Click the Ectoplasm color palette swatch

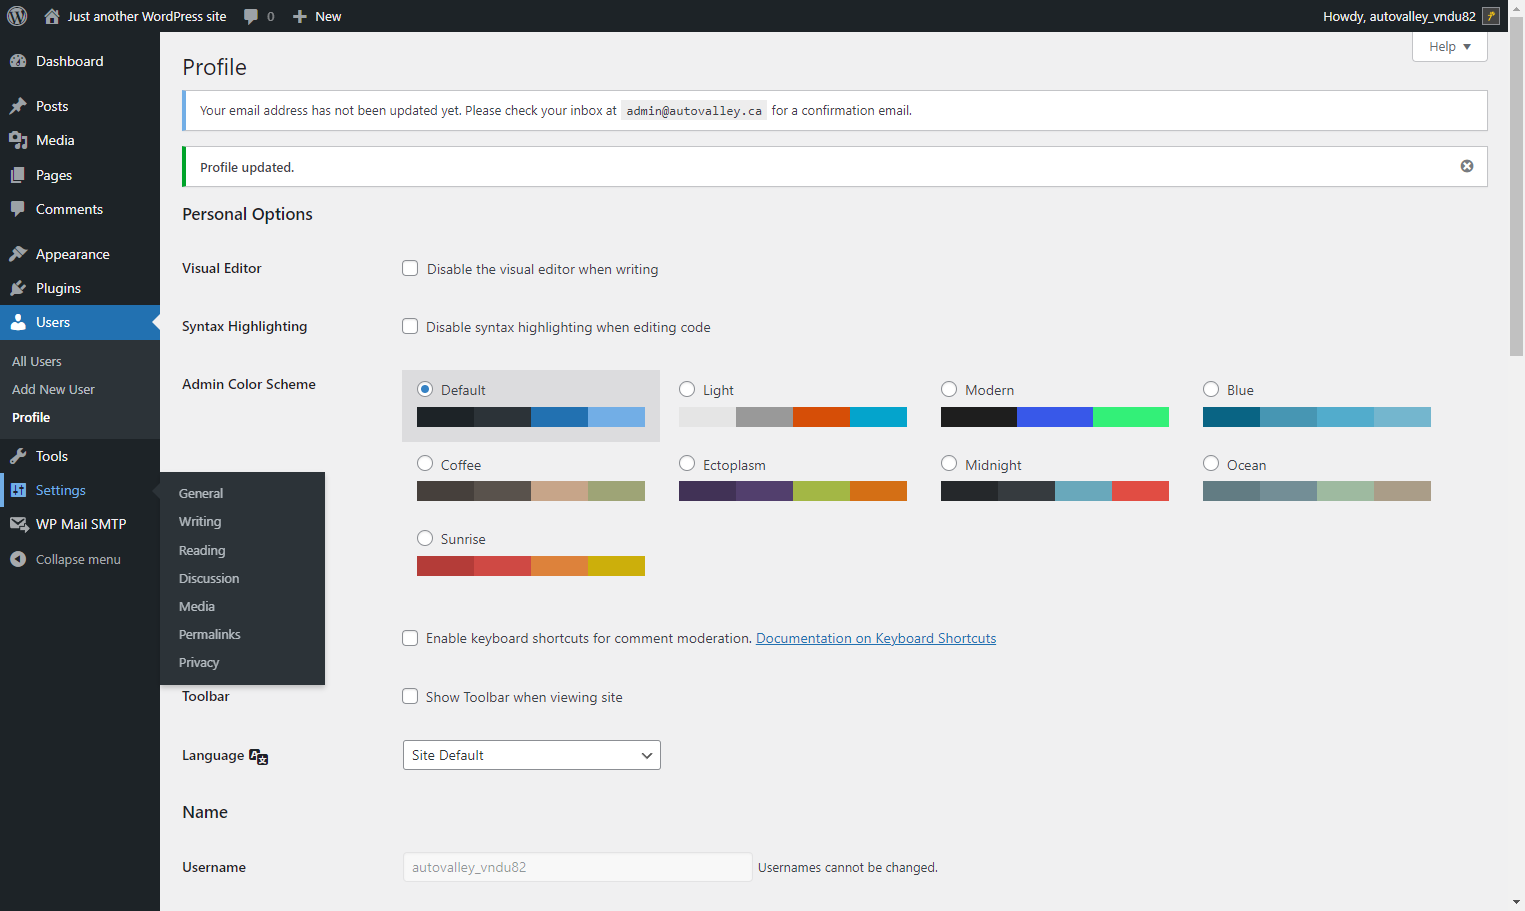793,491
